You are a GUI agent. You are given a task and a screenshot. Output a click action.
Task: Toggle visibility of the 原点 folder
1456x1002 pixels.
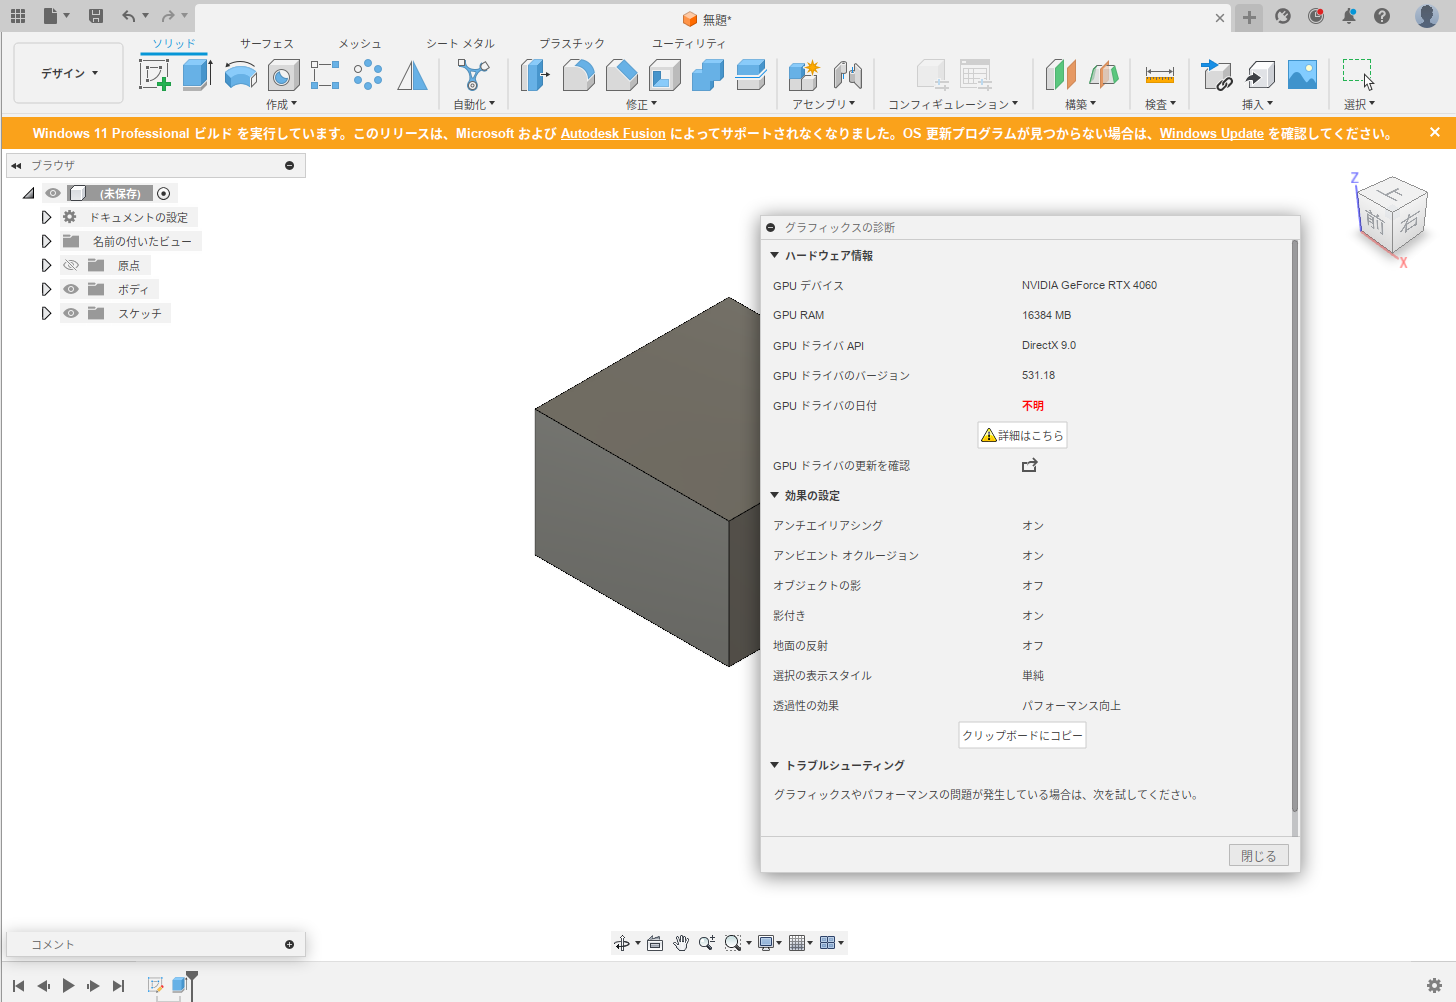(71, 265)
